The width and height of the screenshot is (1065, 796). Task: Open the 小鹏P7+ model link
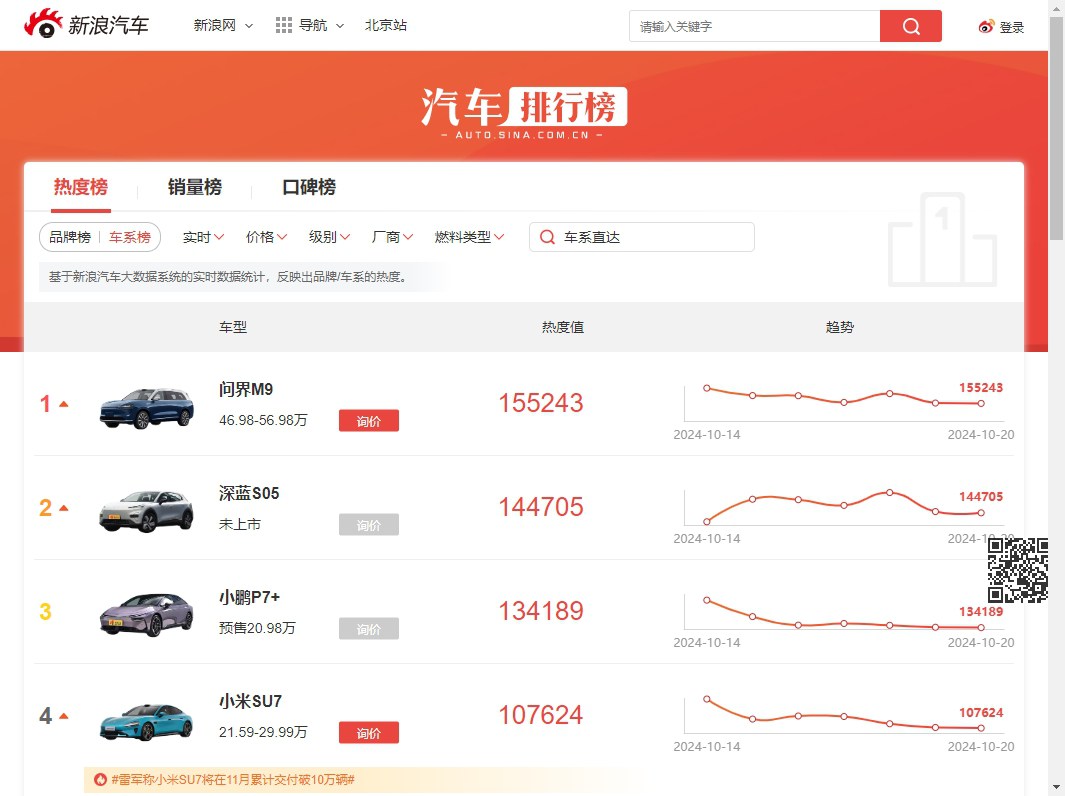click(x=249, y=597)
